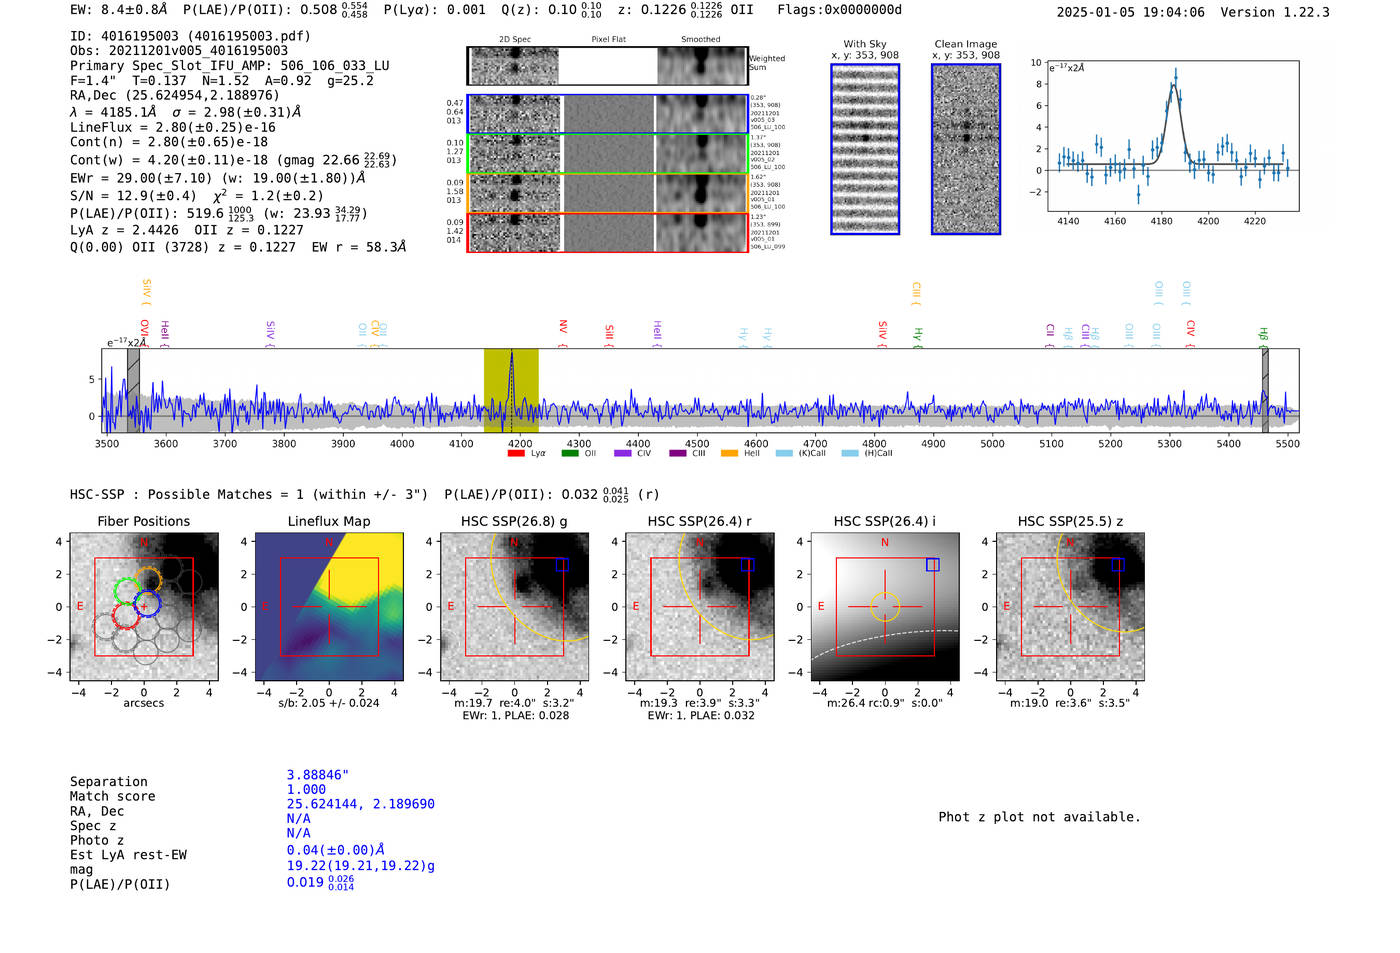Click the Flags:0x0000000d header text
This screenshot has height=953, width=1400.
(840, 10)
